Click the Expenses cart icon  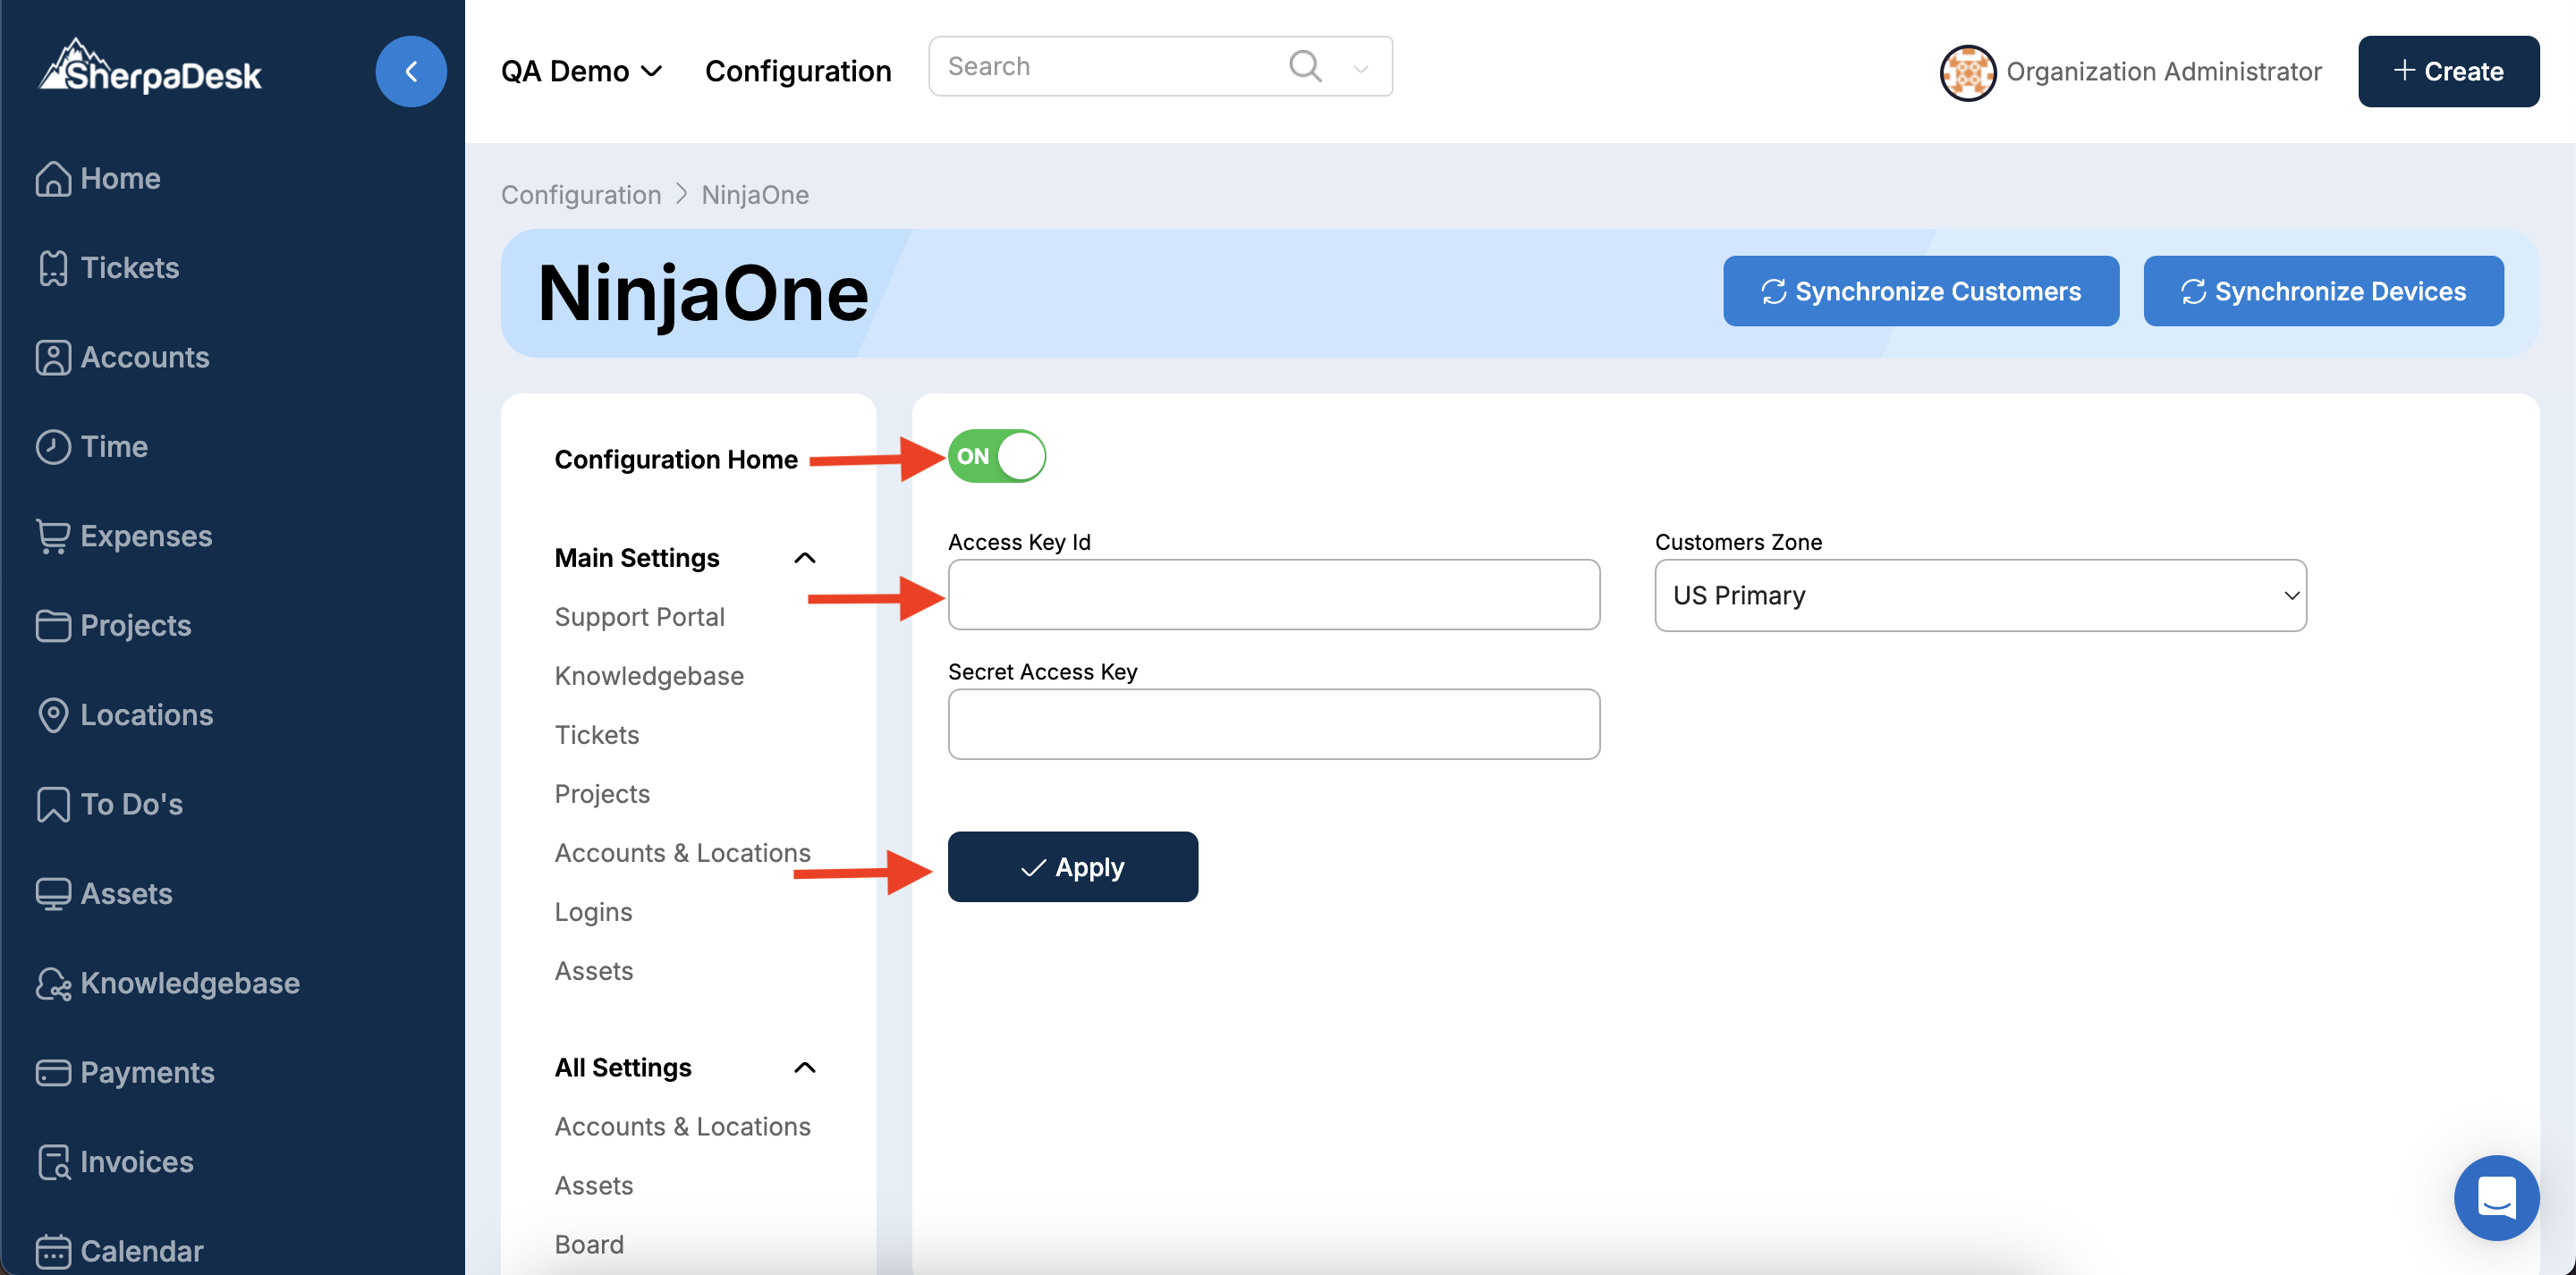point(53,536)
